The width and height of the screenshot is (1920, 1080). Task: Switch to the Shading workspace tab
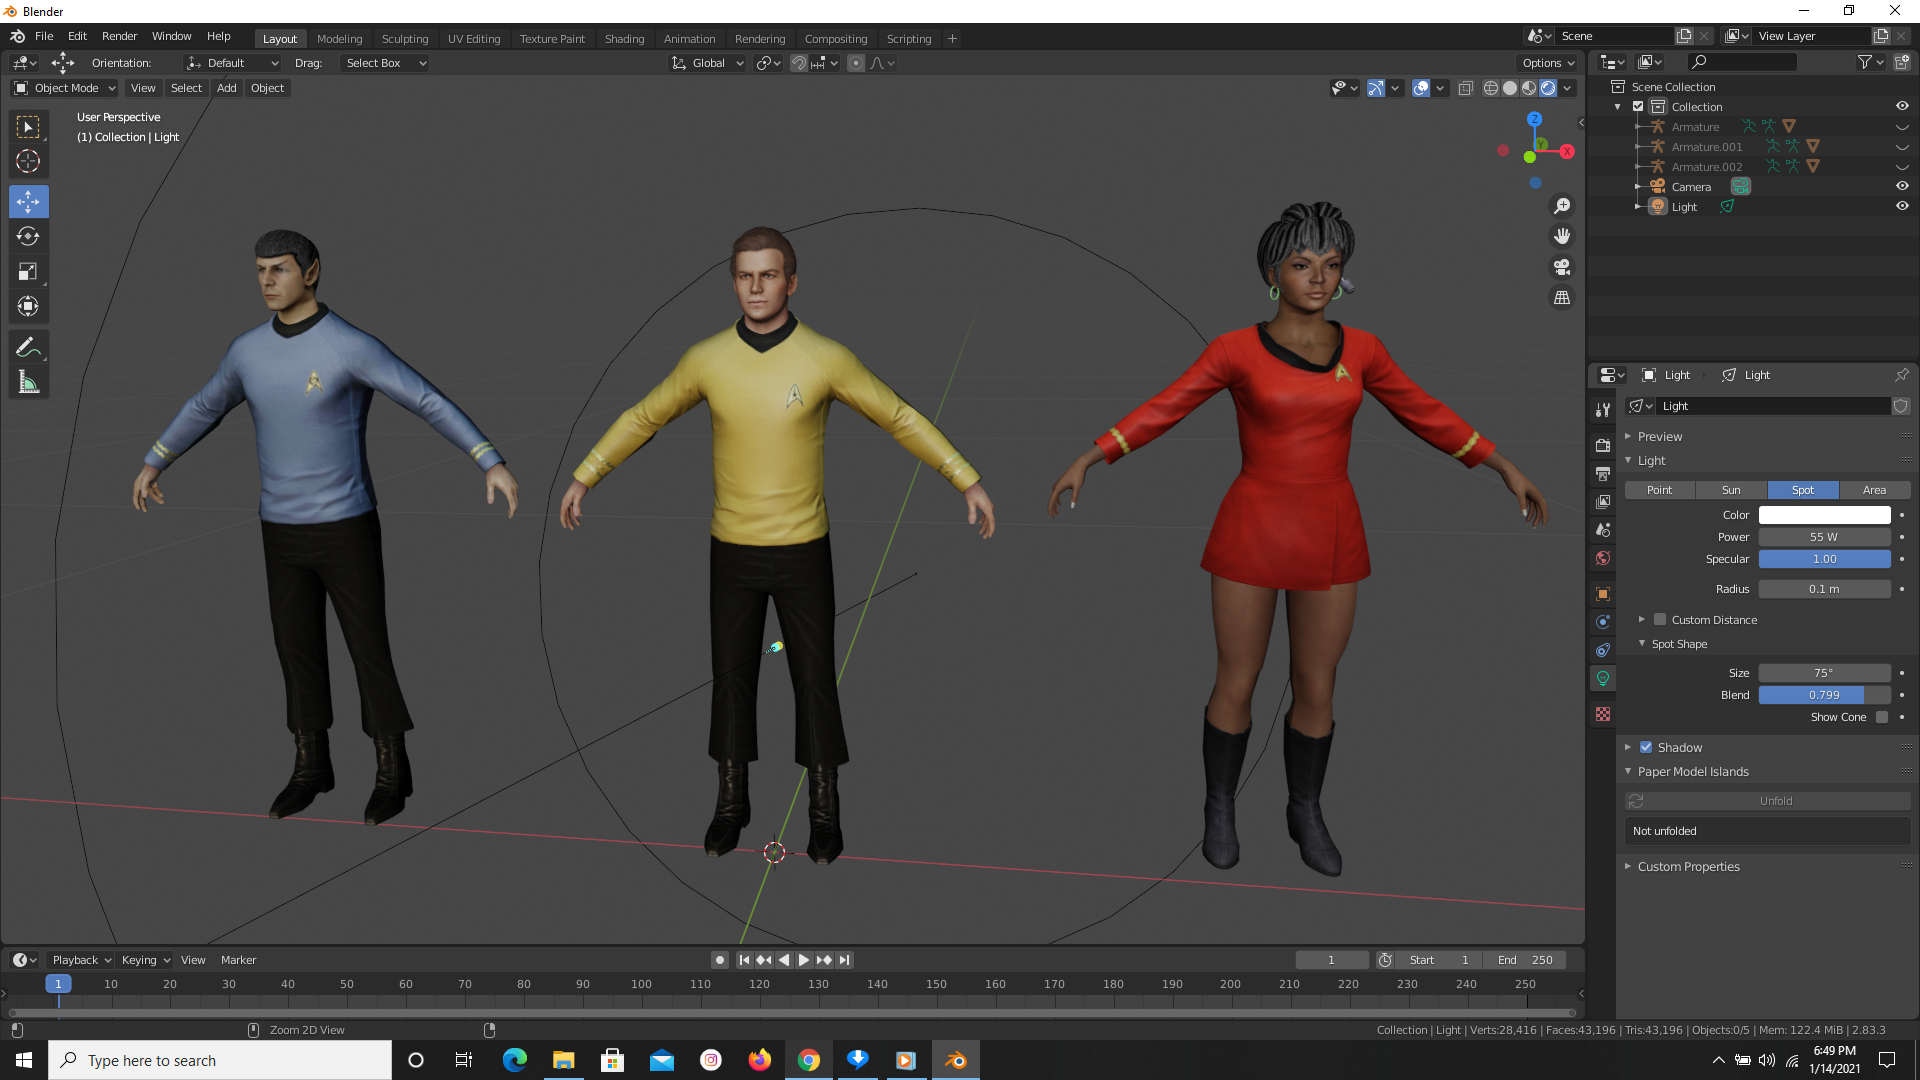624,38
